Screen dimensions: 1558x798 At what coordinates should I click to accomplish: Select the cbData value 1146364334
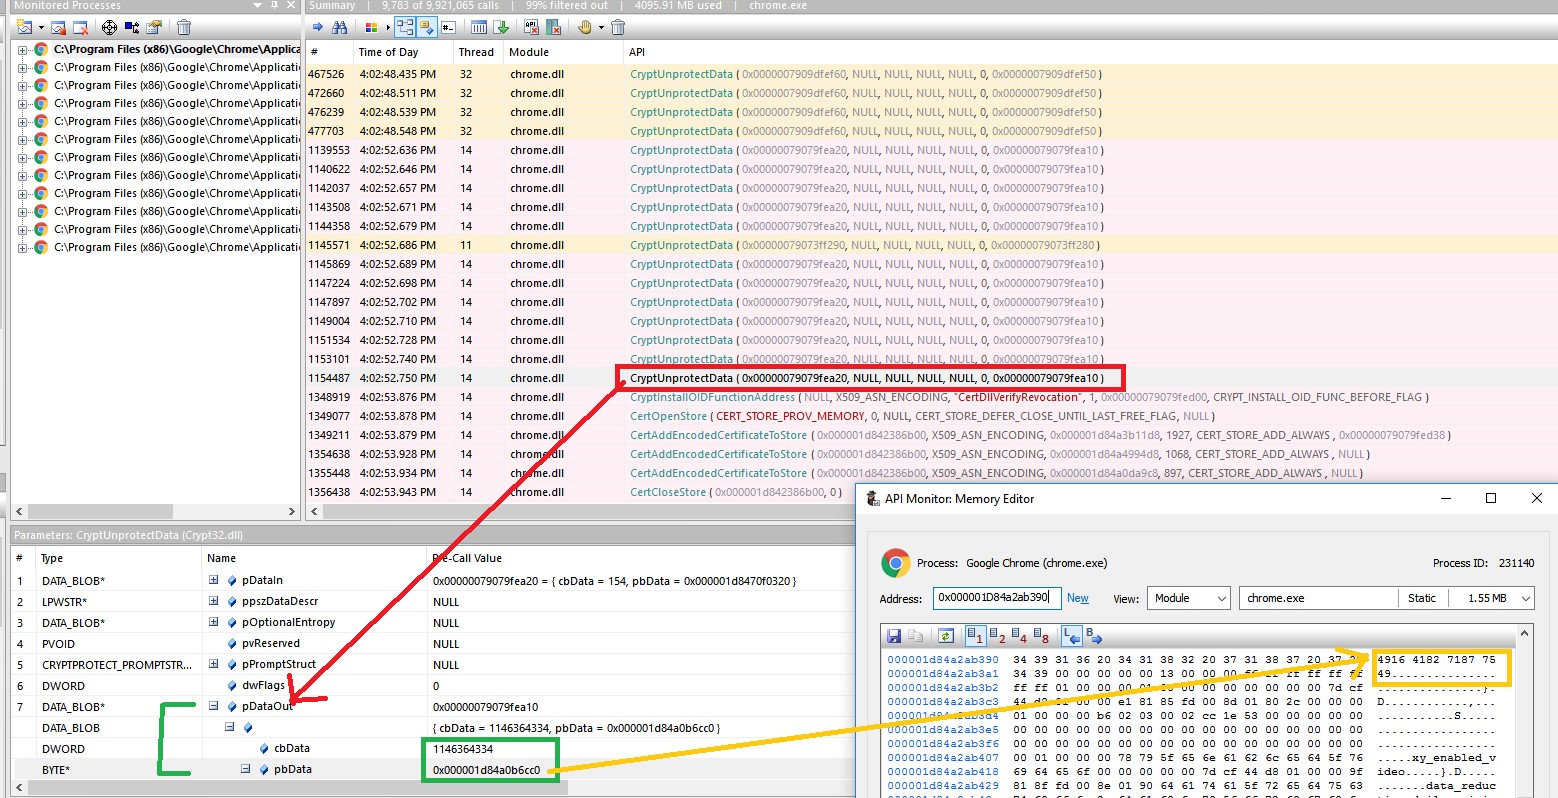point(461,748)
